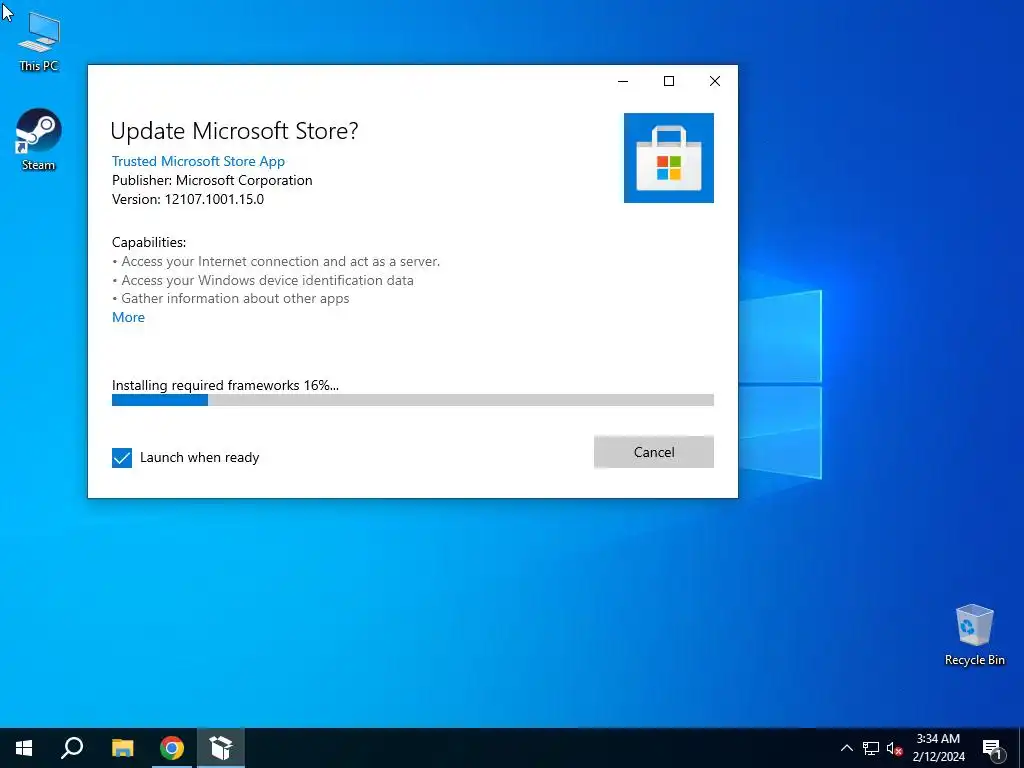
Task: Open Trusted Microsoft Store App link
Action: [199, 161]
